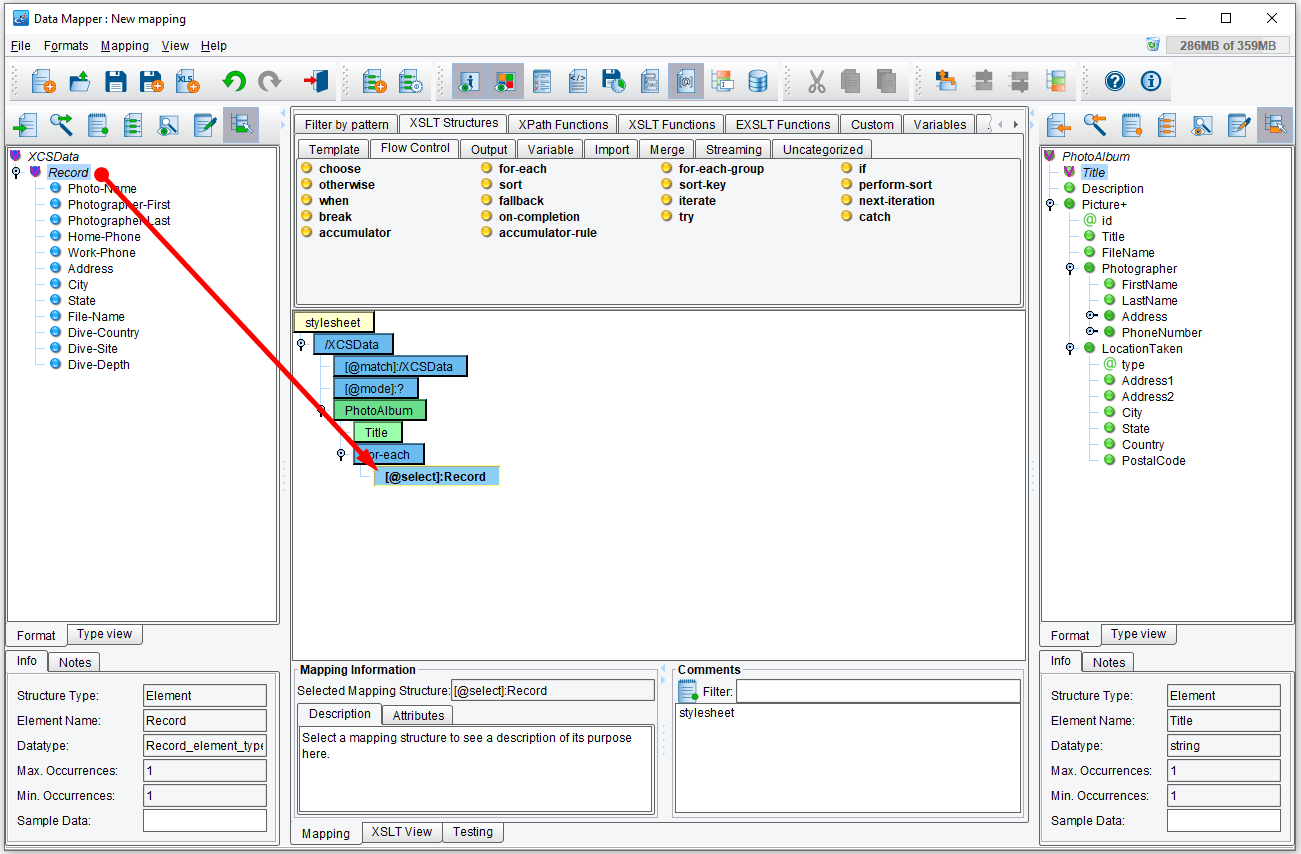Viewport: 1301px width, 854px height.
Task: Expand the PhoneNumber node
Action: (x=1091, y=333)
